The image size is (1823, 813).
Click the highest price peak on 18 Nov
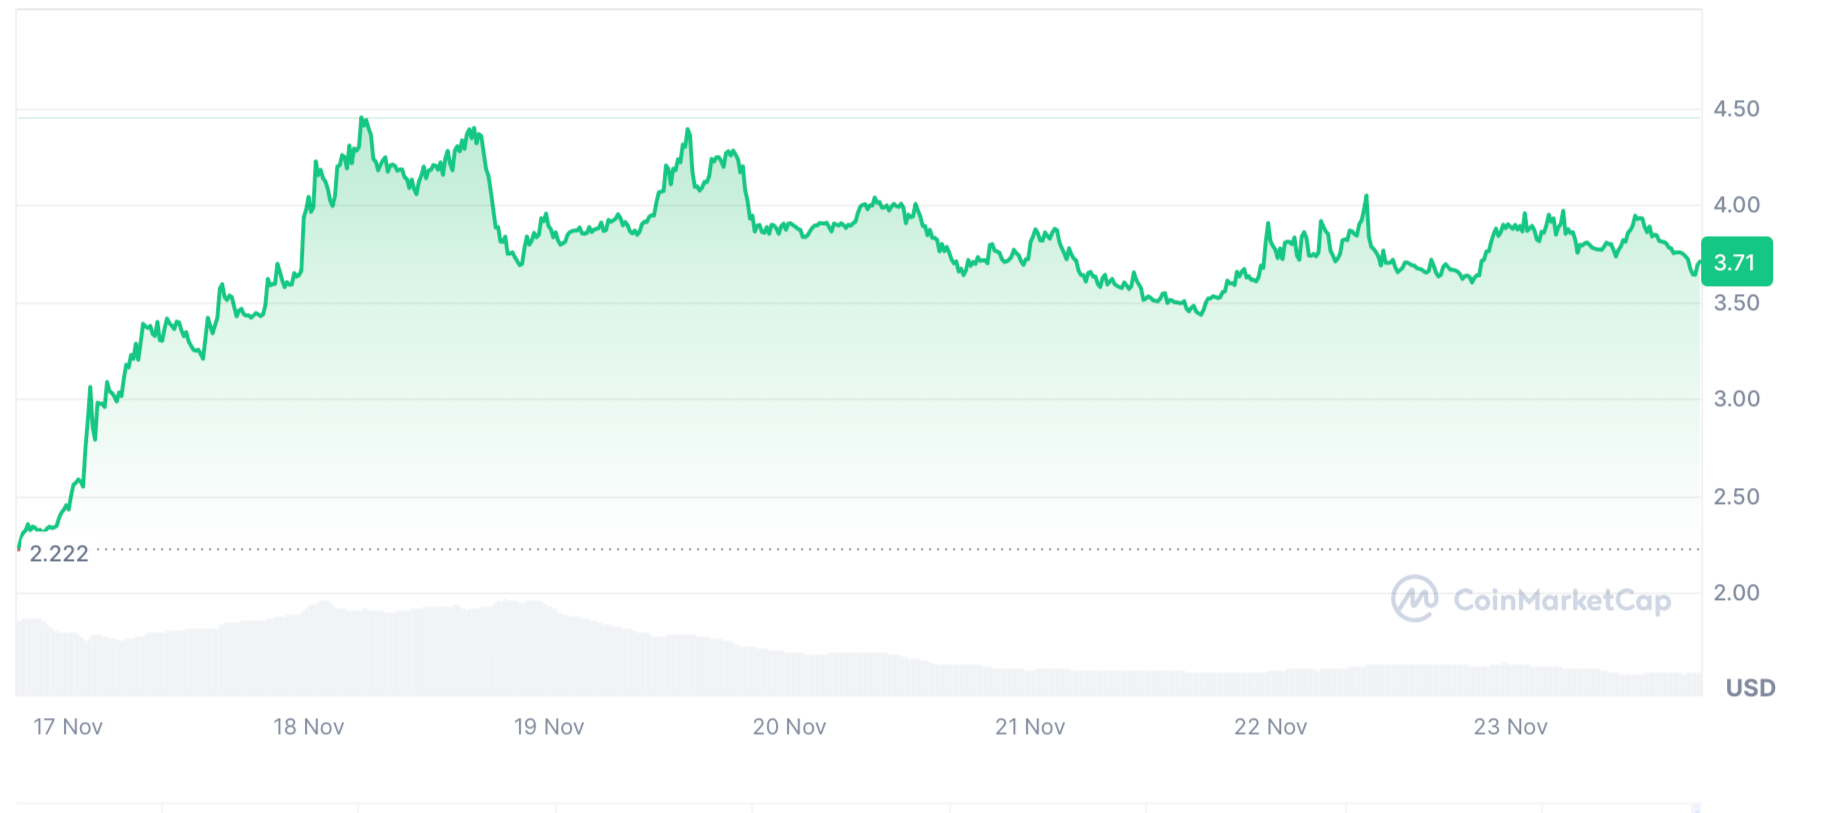click(x=363, y=119)
